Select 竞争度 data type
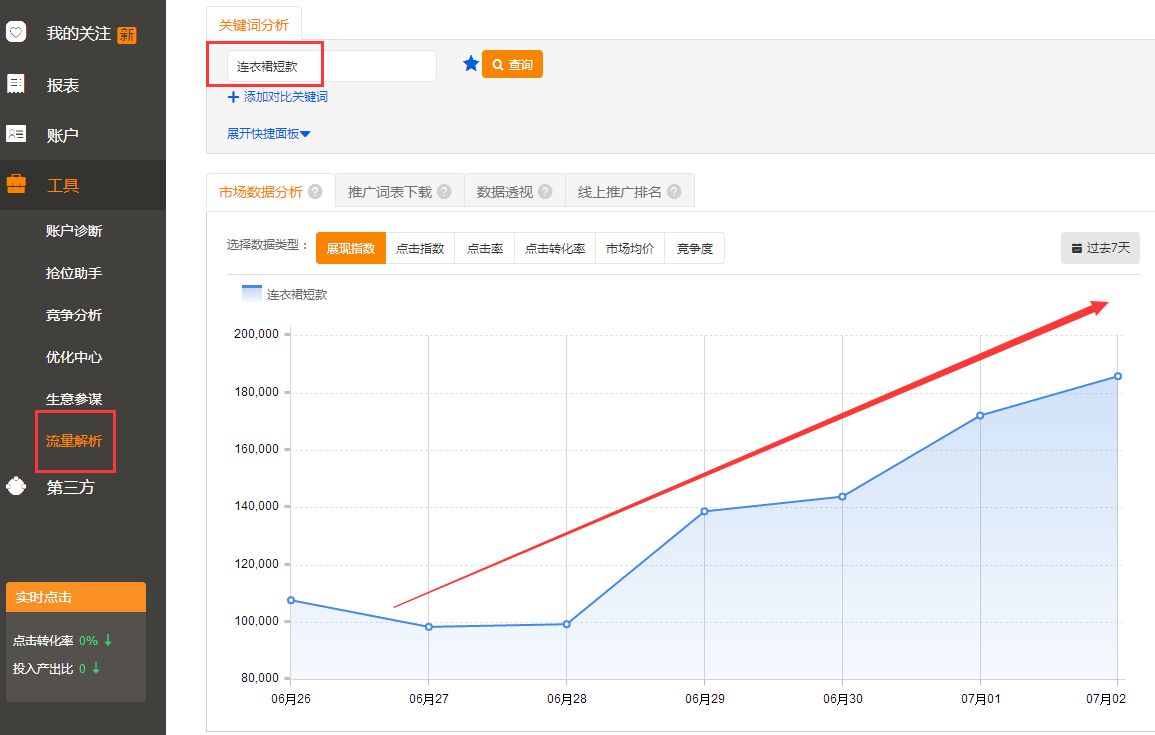This screenshot has width=1155, height=735. tap(694, 249)
